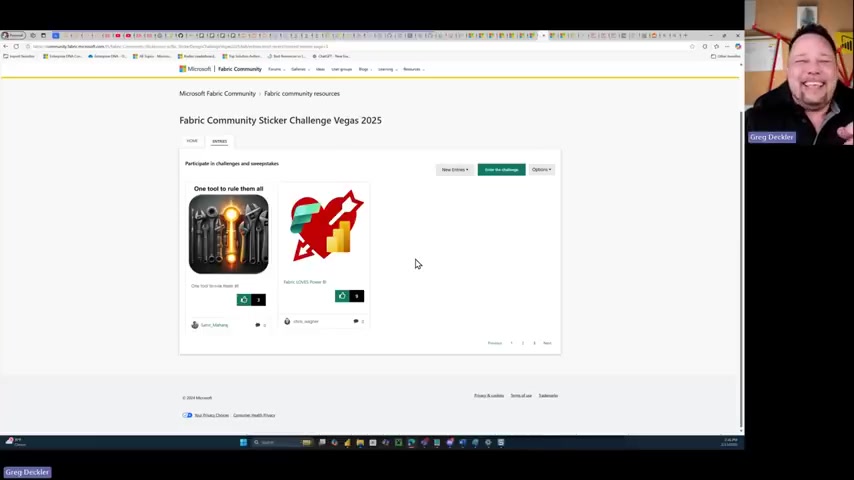
Task: Open the Fabric Community header link
Action: pyautogui.click(x=240, y=69)
